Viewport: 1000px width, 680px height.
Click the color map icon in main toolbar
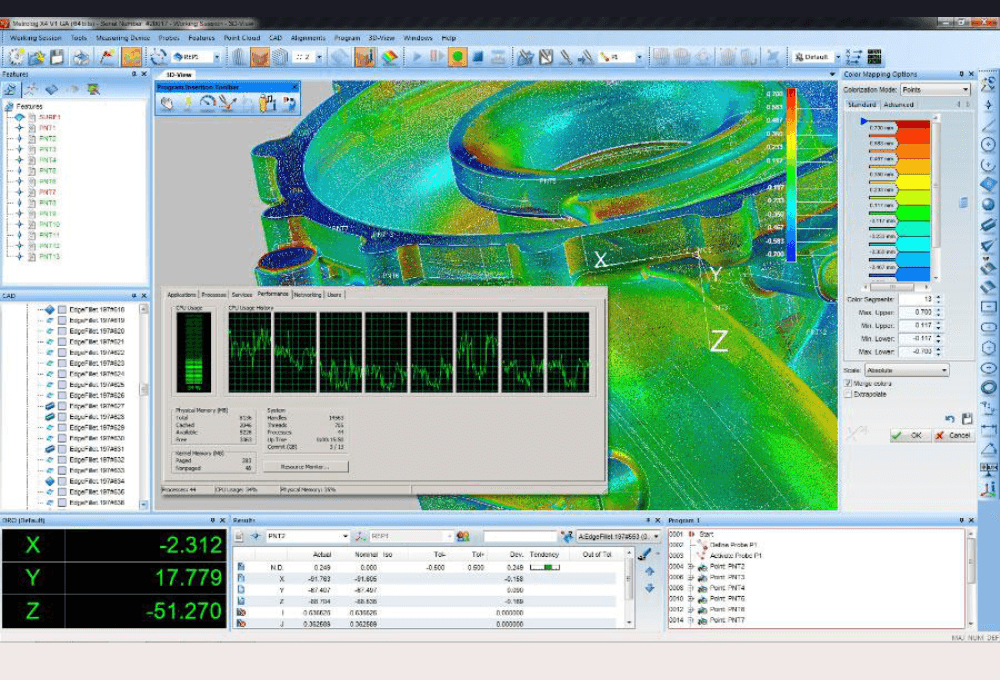tap(389, 57)
